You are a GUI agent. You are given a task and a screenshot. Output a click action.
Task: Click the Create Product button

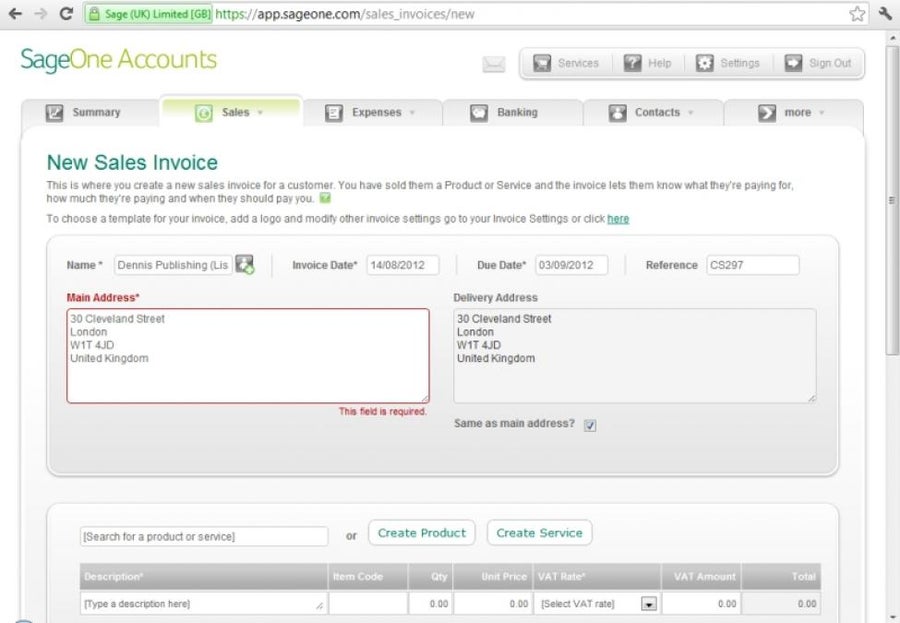[x=422, y=533]
